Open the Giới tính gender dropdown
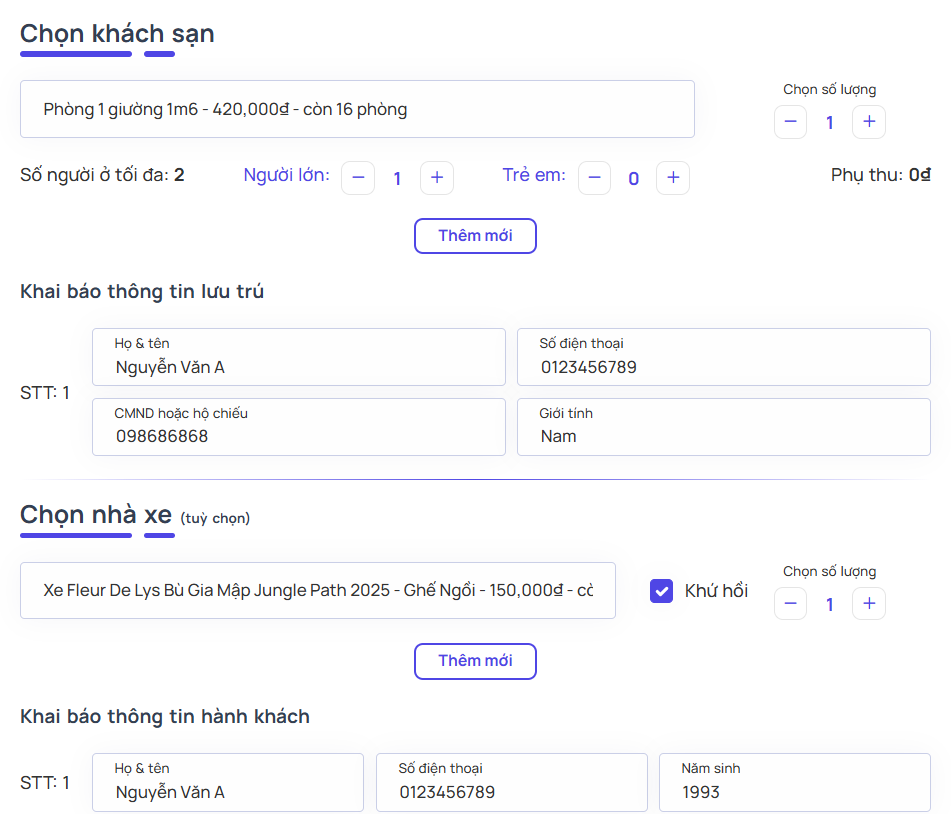This screenshot has height=814, width=951. pyautogui.click(x=723, y=427)
